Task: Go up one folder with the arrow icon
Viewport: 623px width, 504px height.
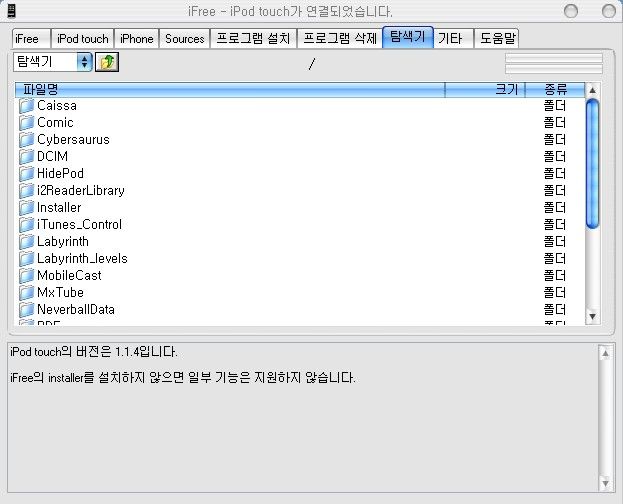Action: point(107,62)
